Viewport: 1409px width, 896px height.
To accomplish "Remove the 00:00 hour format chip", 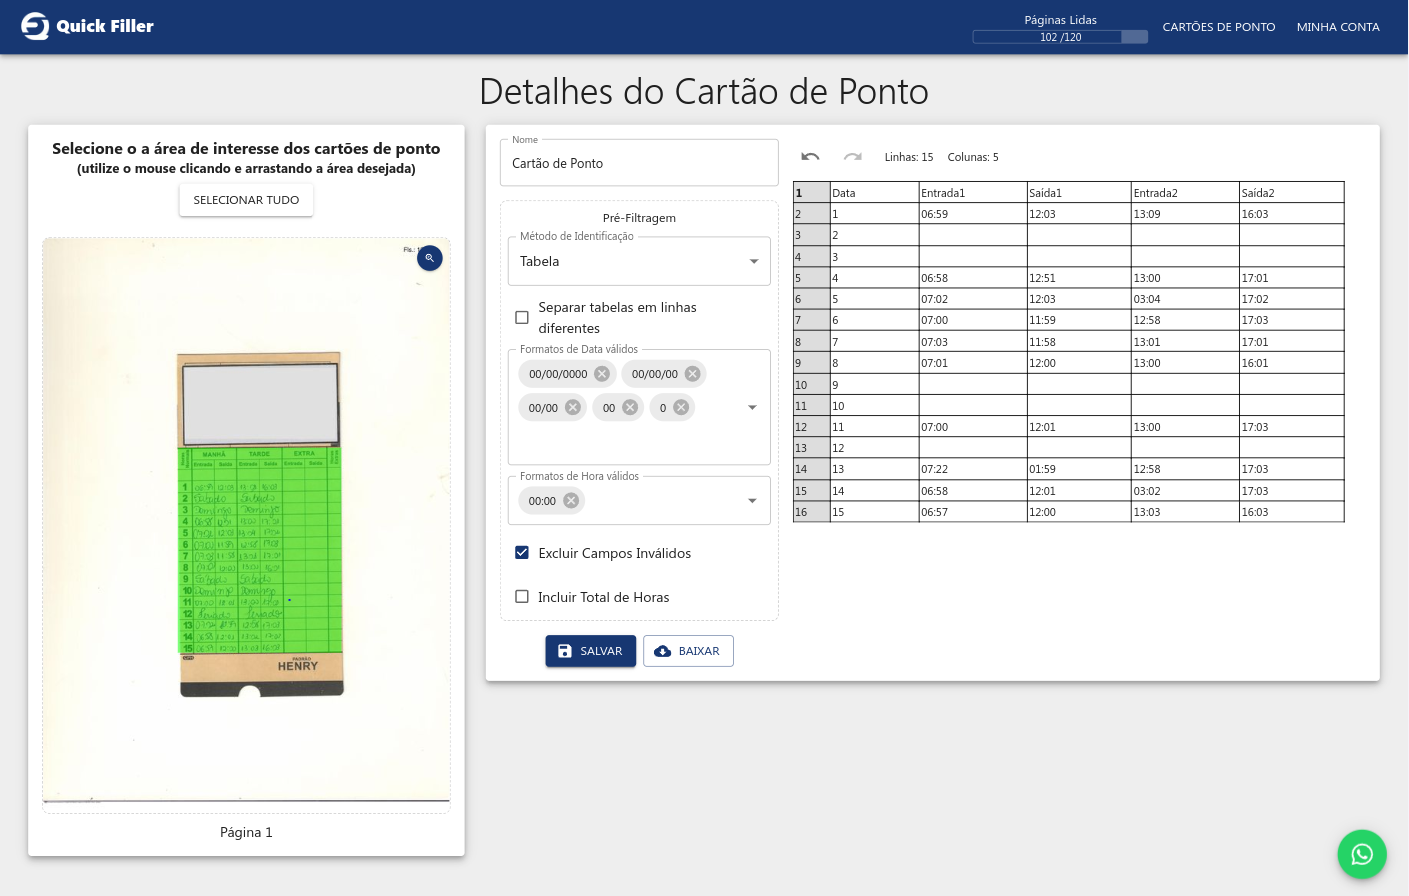I will [x=570, y=500].
